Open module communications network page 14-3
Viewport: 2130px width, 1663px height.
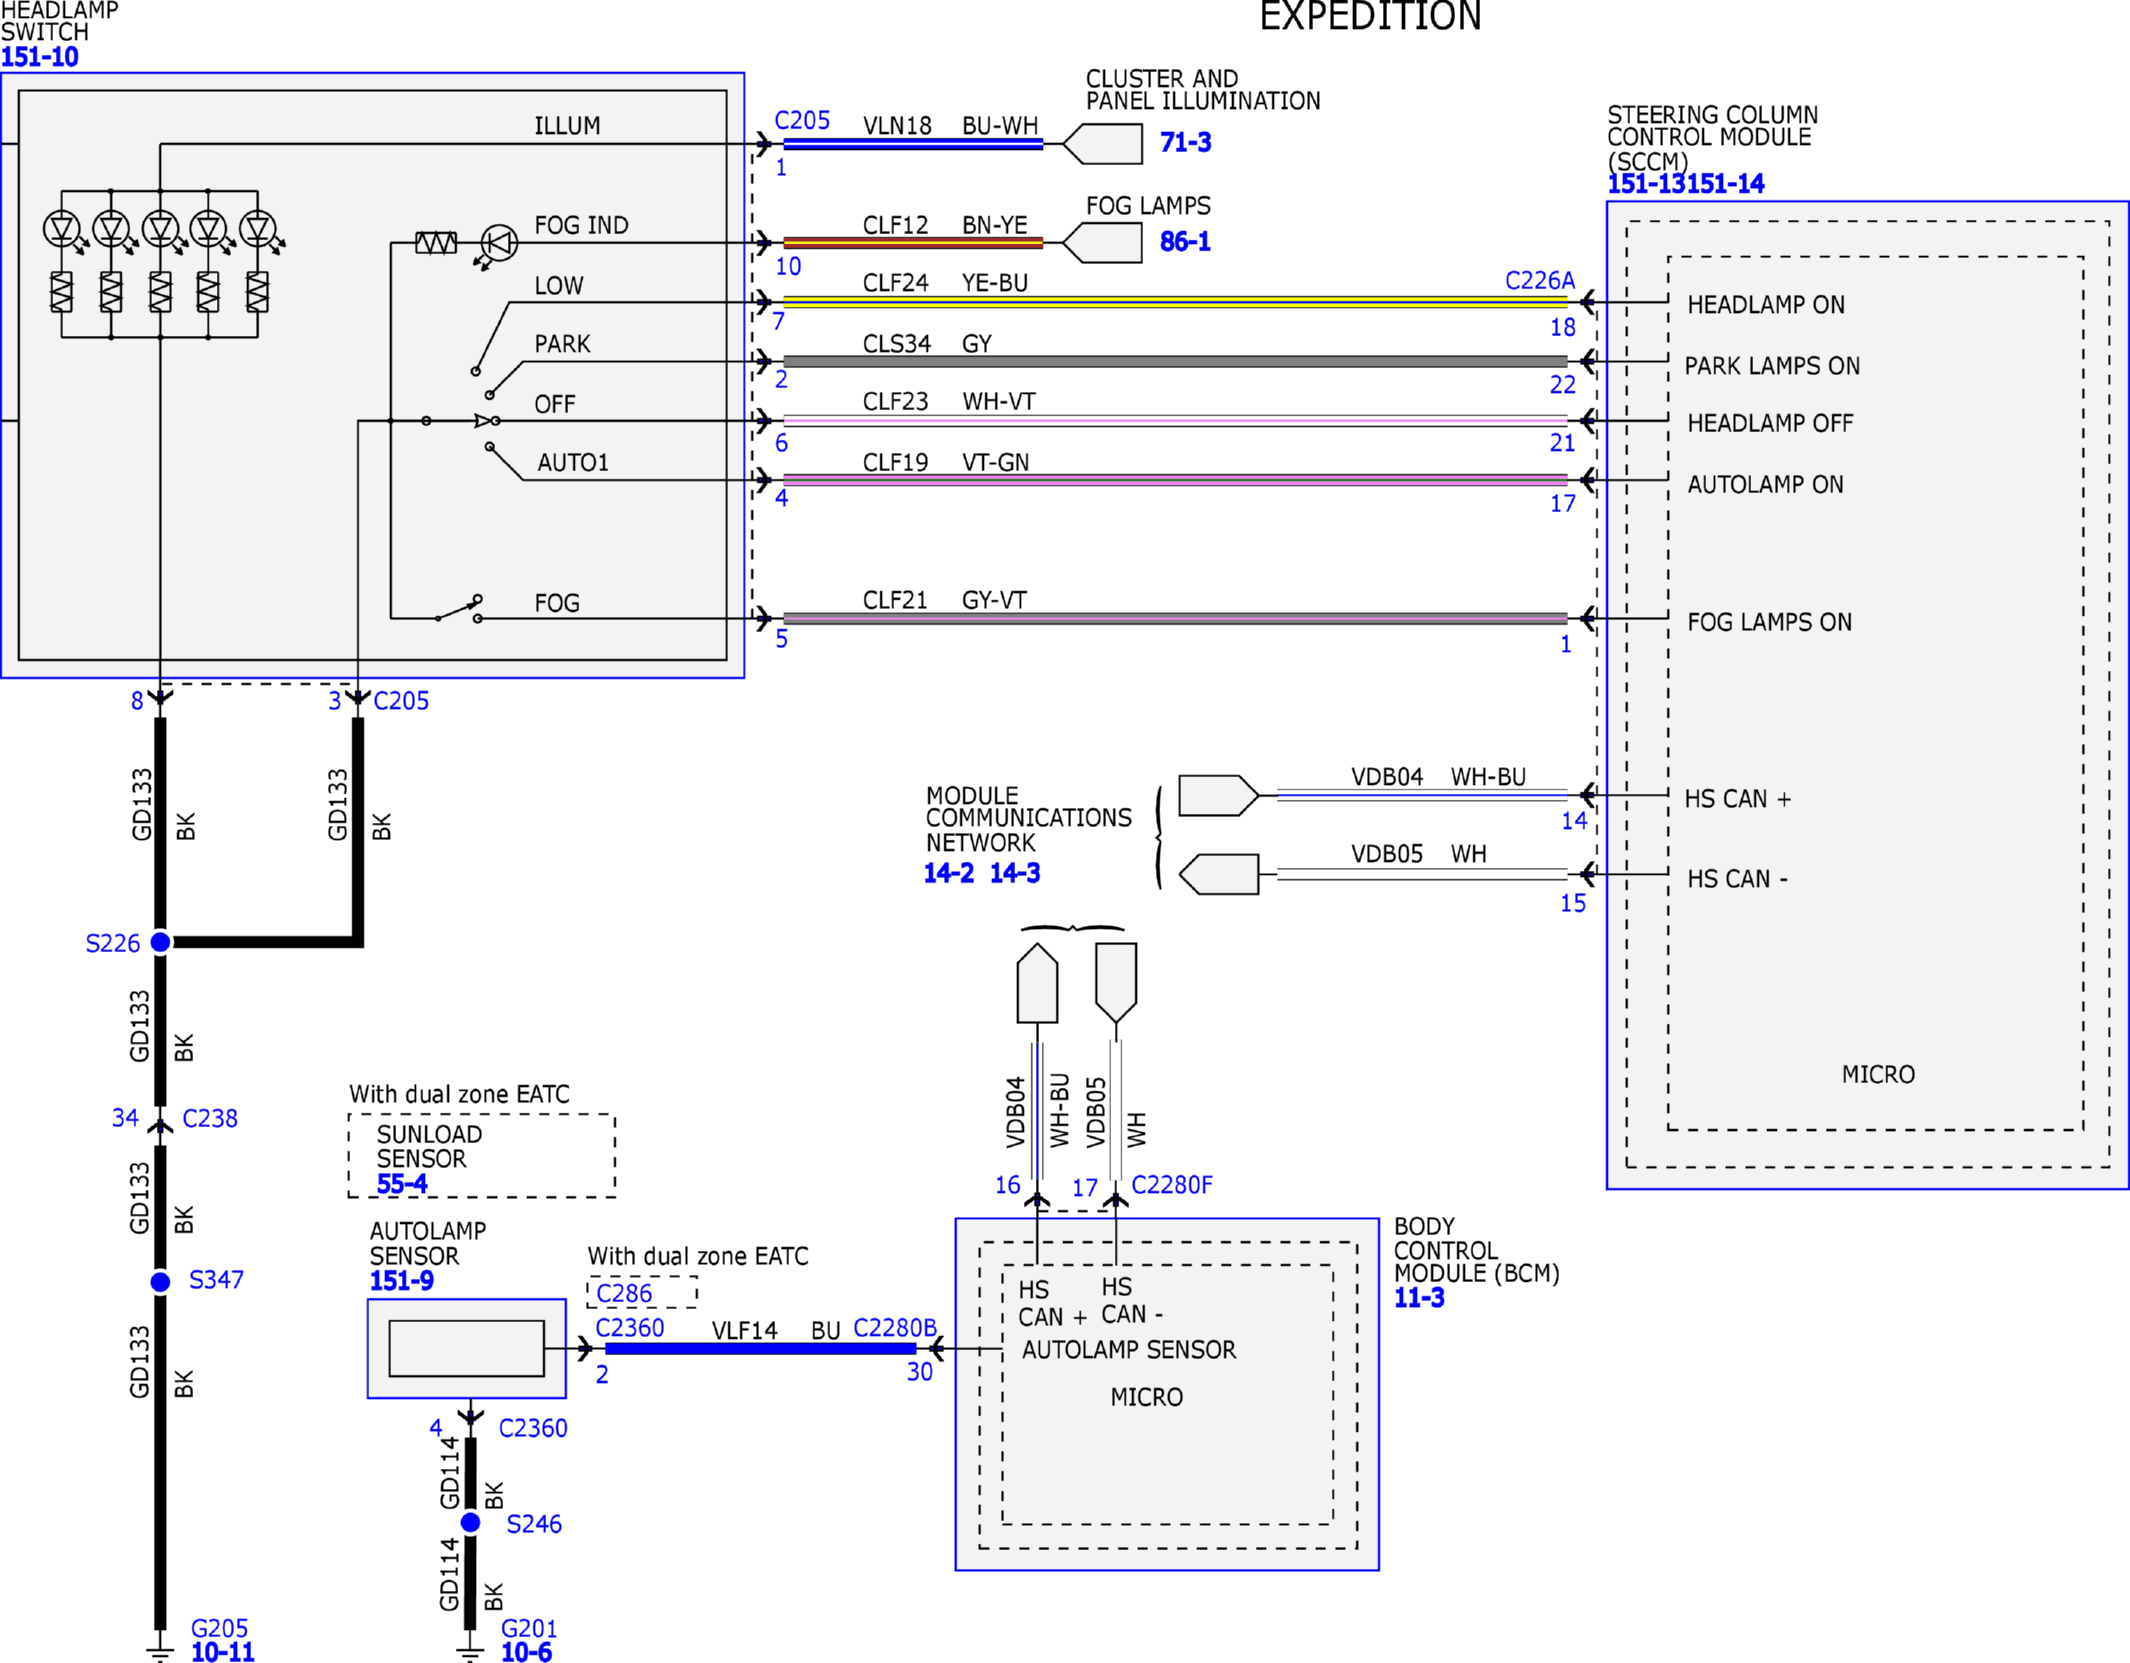(1015, 873)
